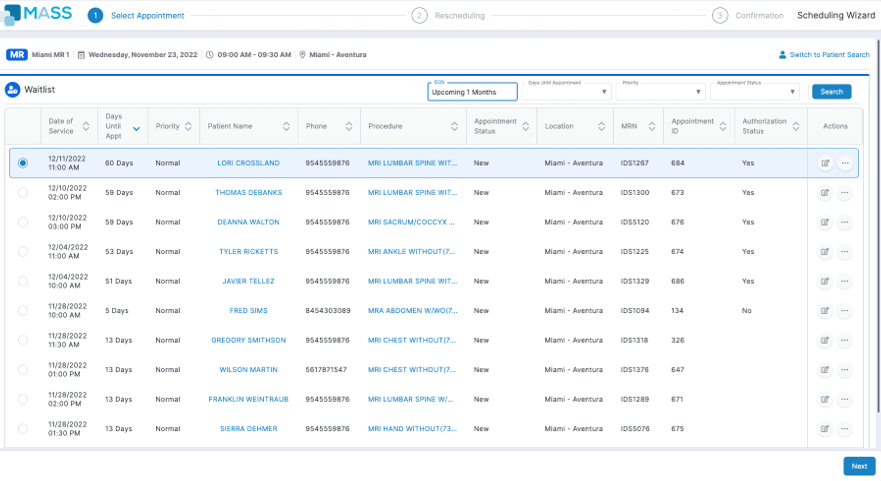Click the Search button
881x481 pixels.
pos(831,92)
